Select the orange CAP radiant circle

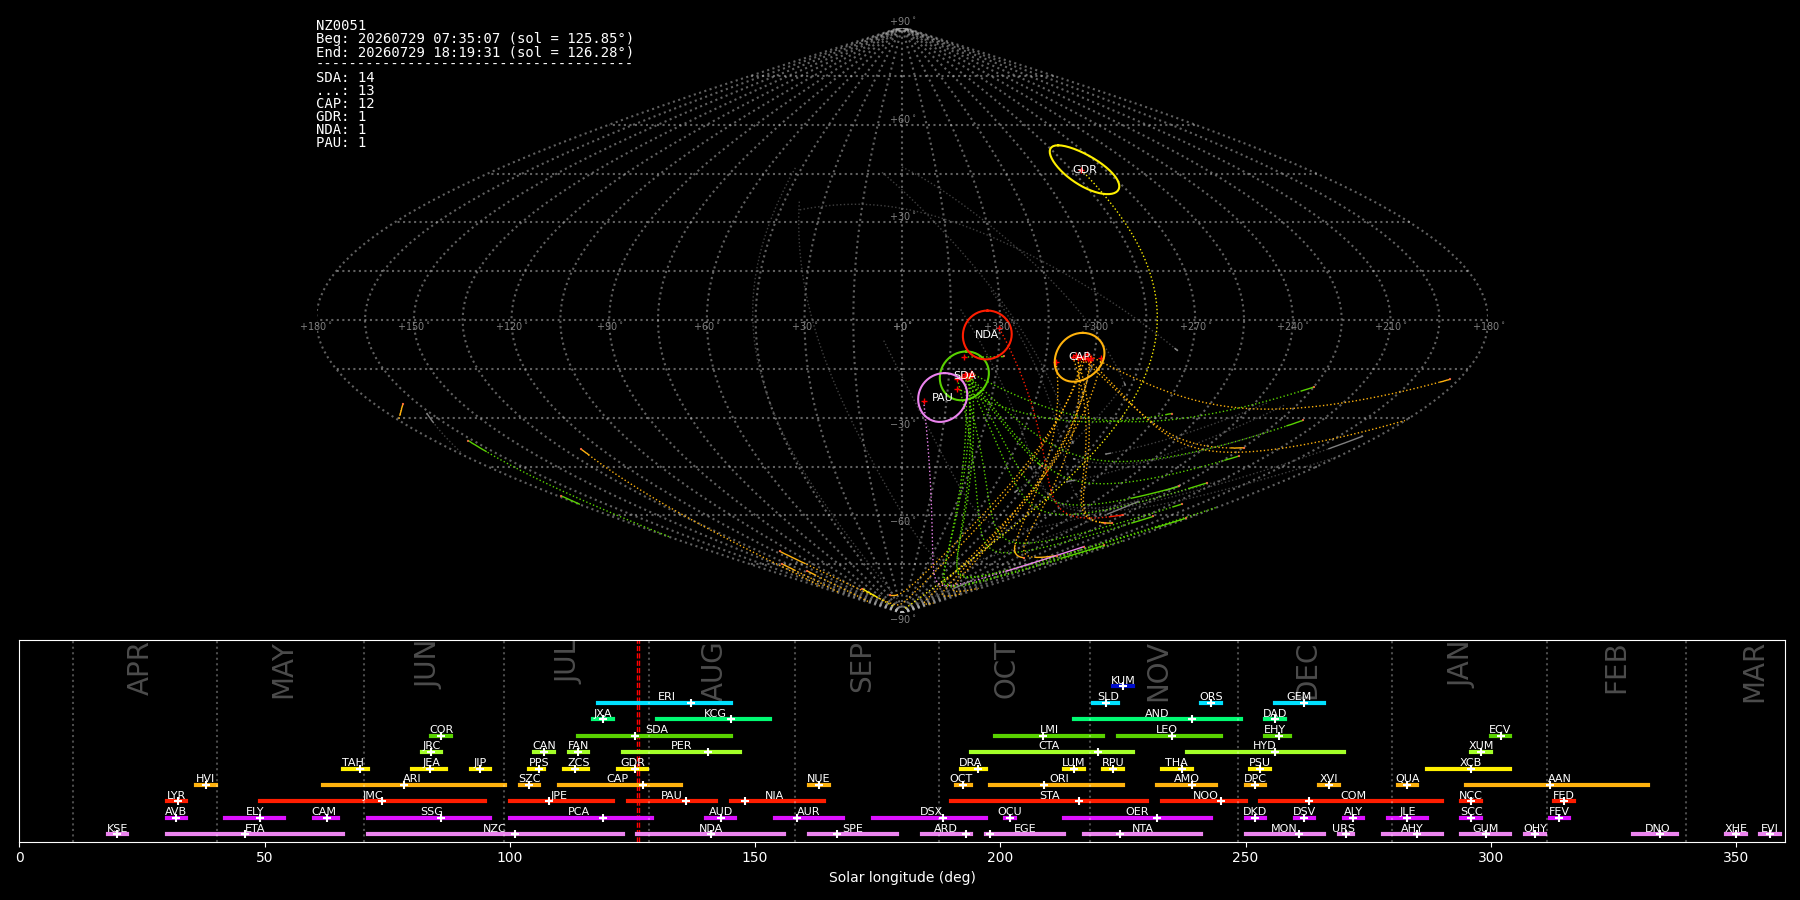(1079, 357)
